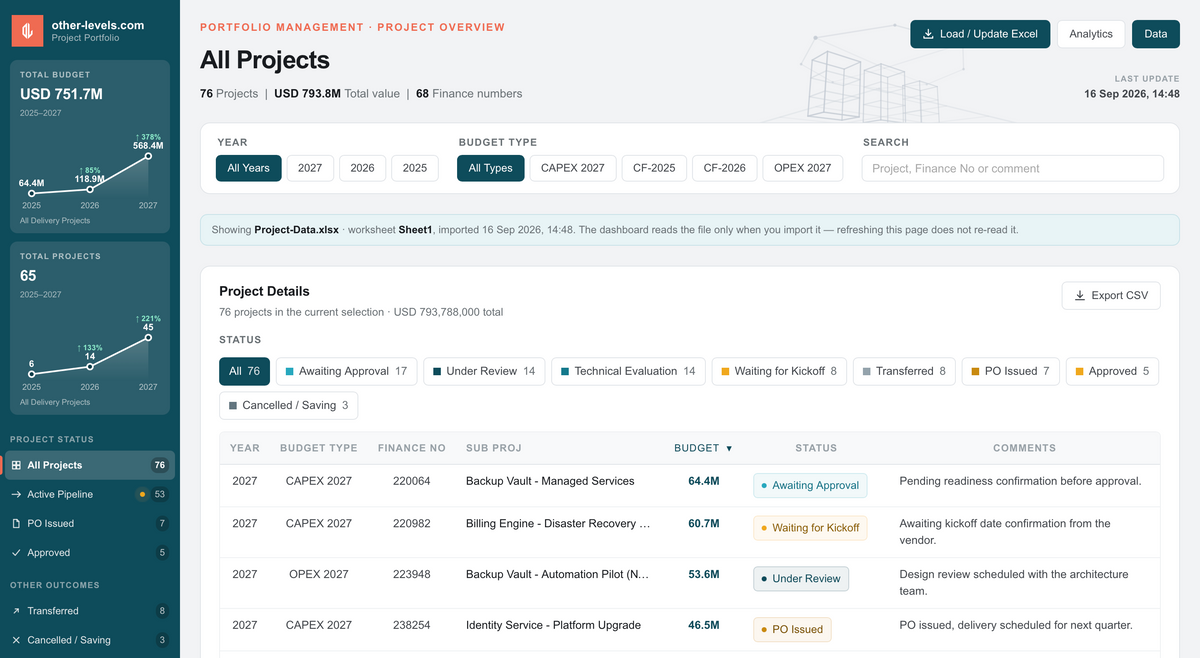Viewport: 1200px width, 658px height.
Task: Filter by year 2026
Action: pos(362,168)
